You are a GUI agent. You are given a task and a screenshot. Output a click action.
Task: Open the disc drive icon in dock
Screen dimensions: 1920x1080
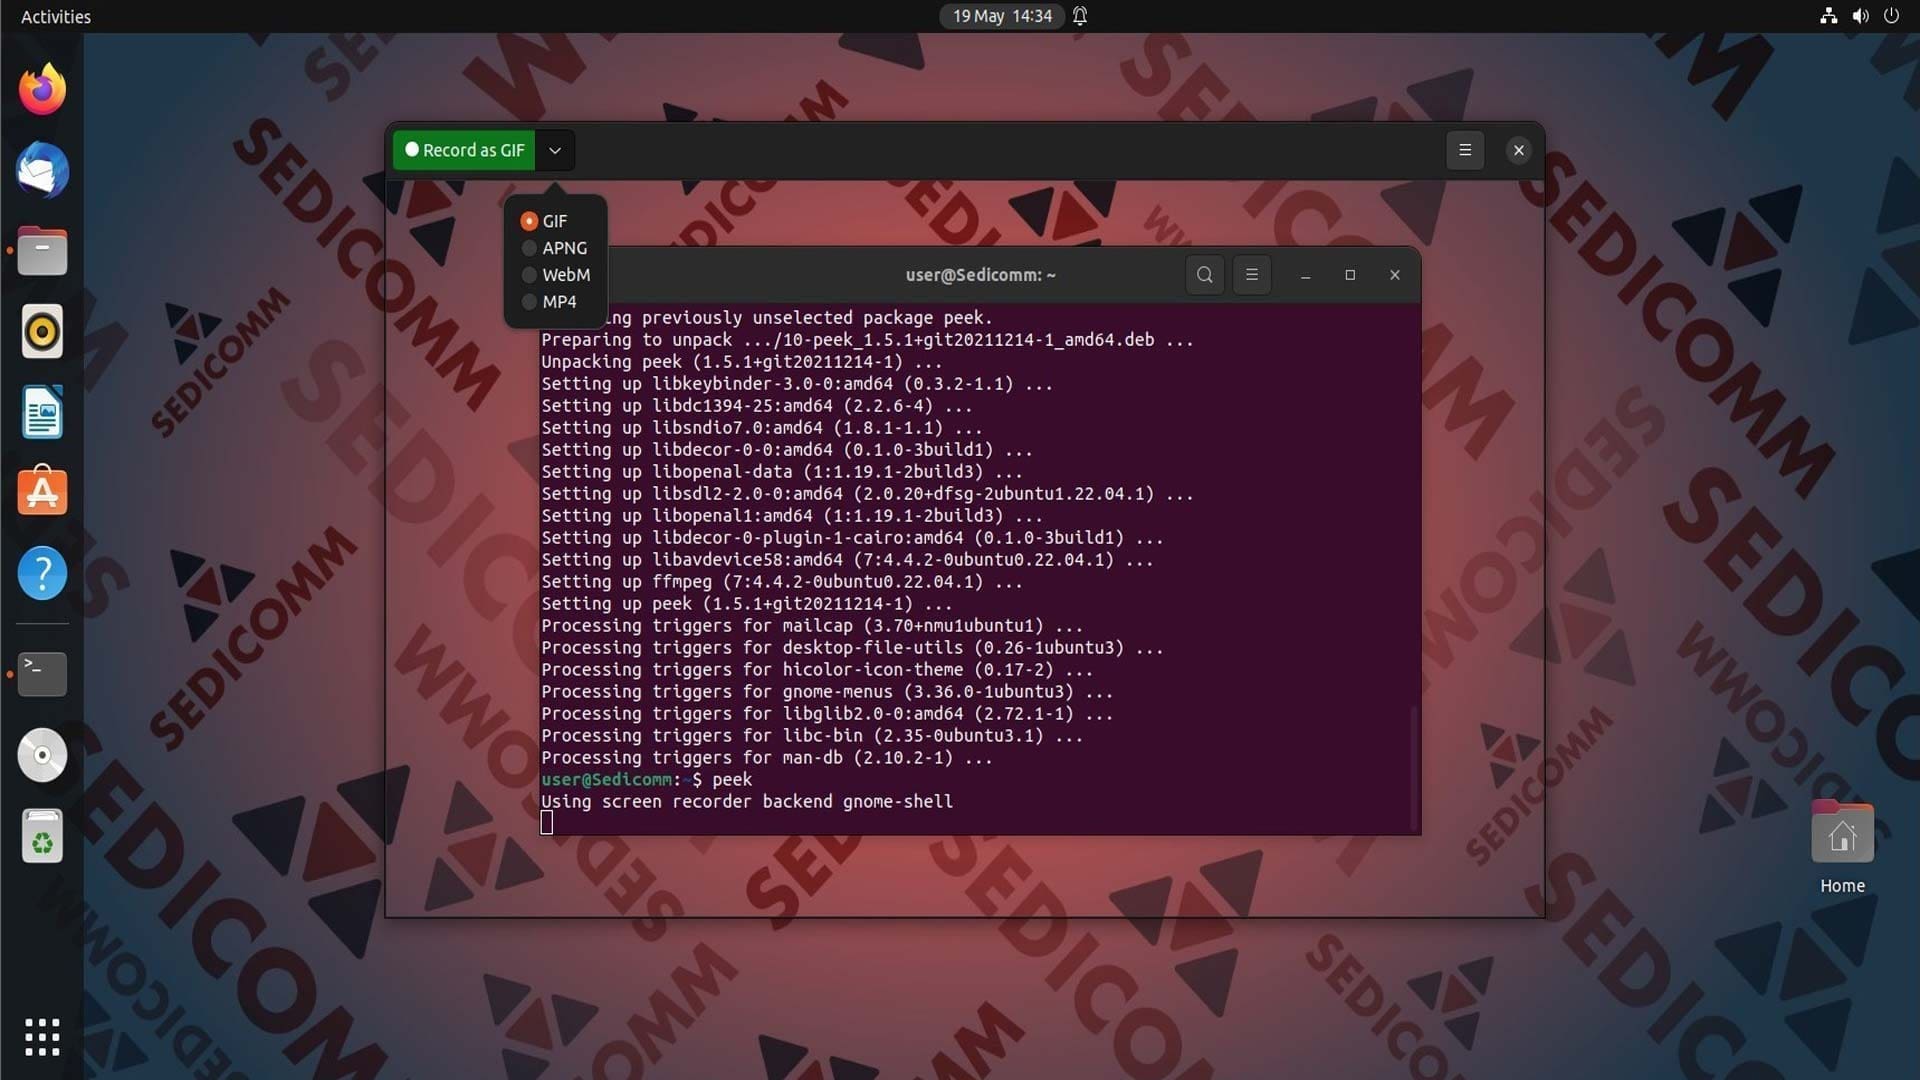pos(42,755)
